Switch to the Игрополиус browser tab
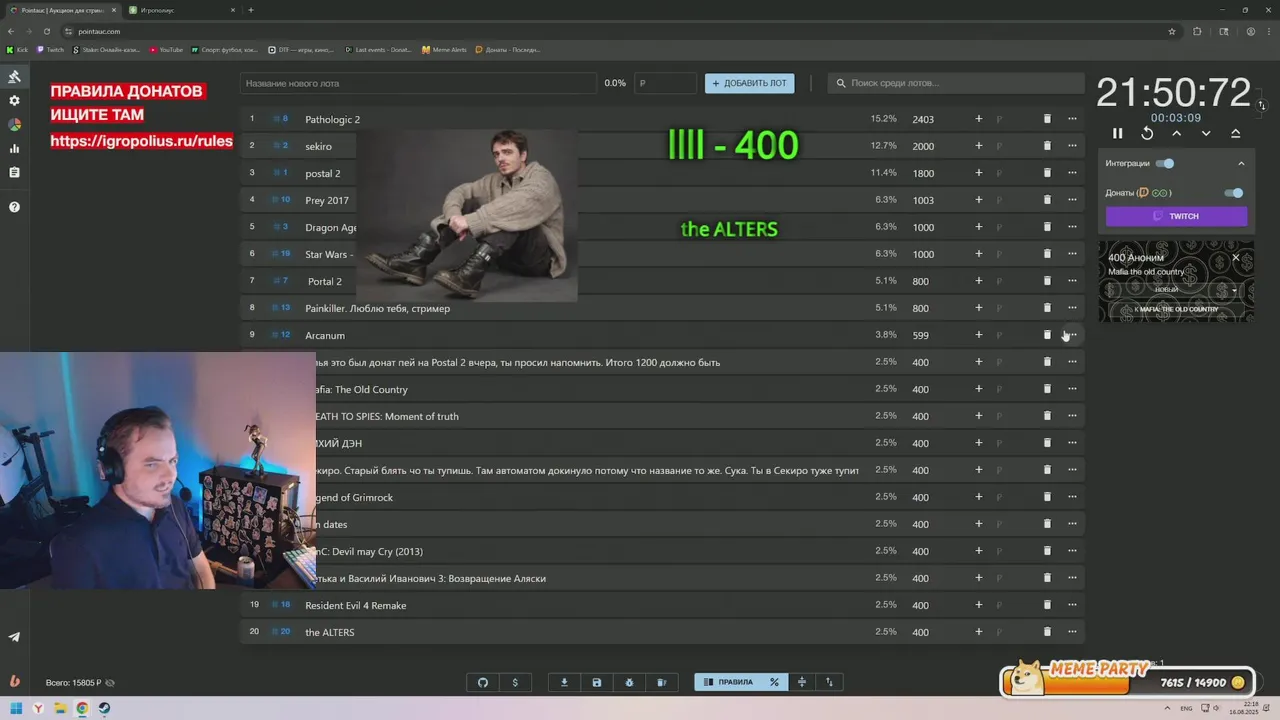Viewport: 1280px width, 720px height. [x=180, y=10]
